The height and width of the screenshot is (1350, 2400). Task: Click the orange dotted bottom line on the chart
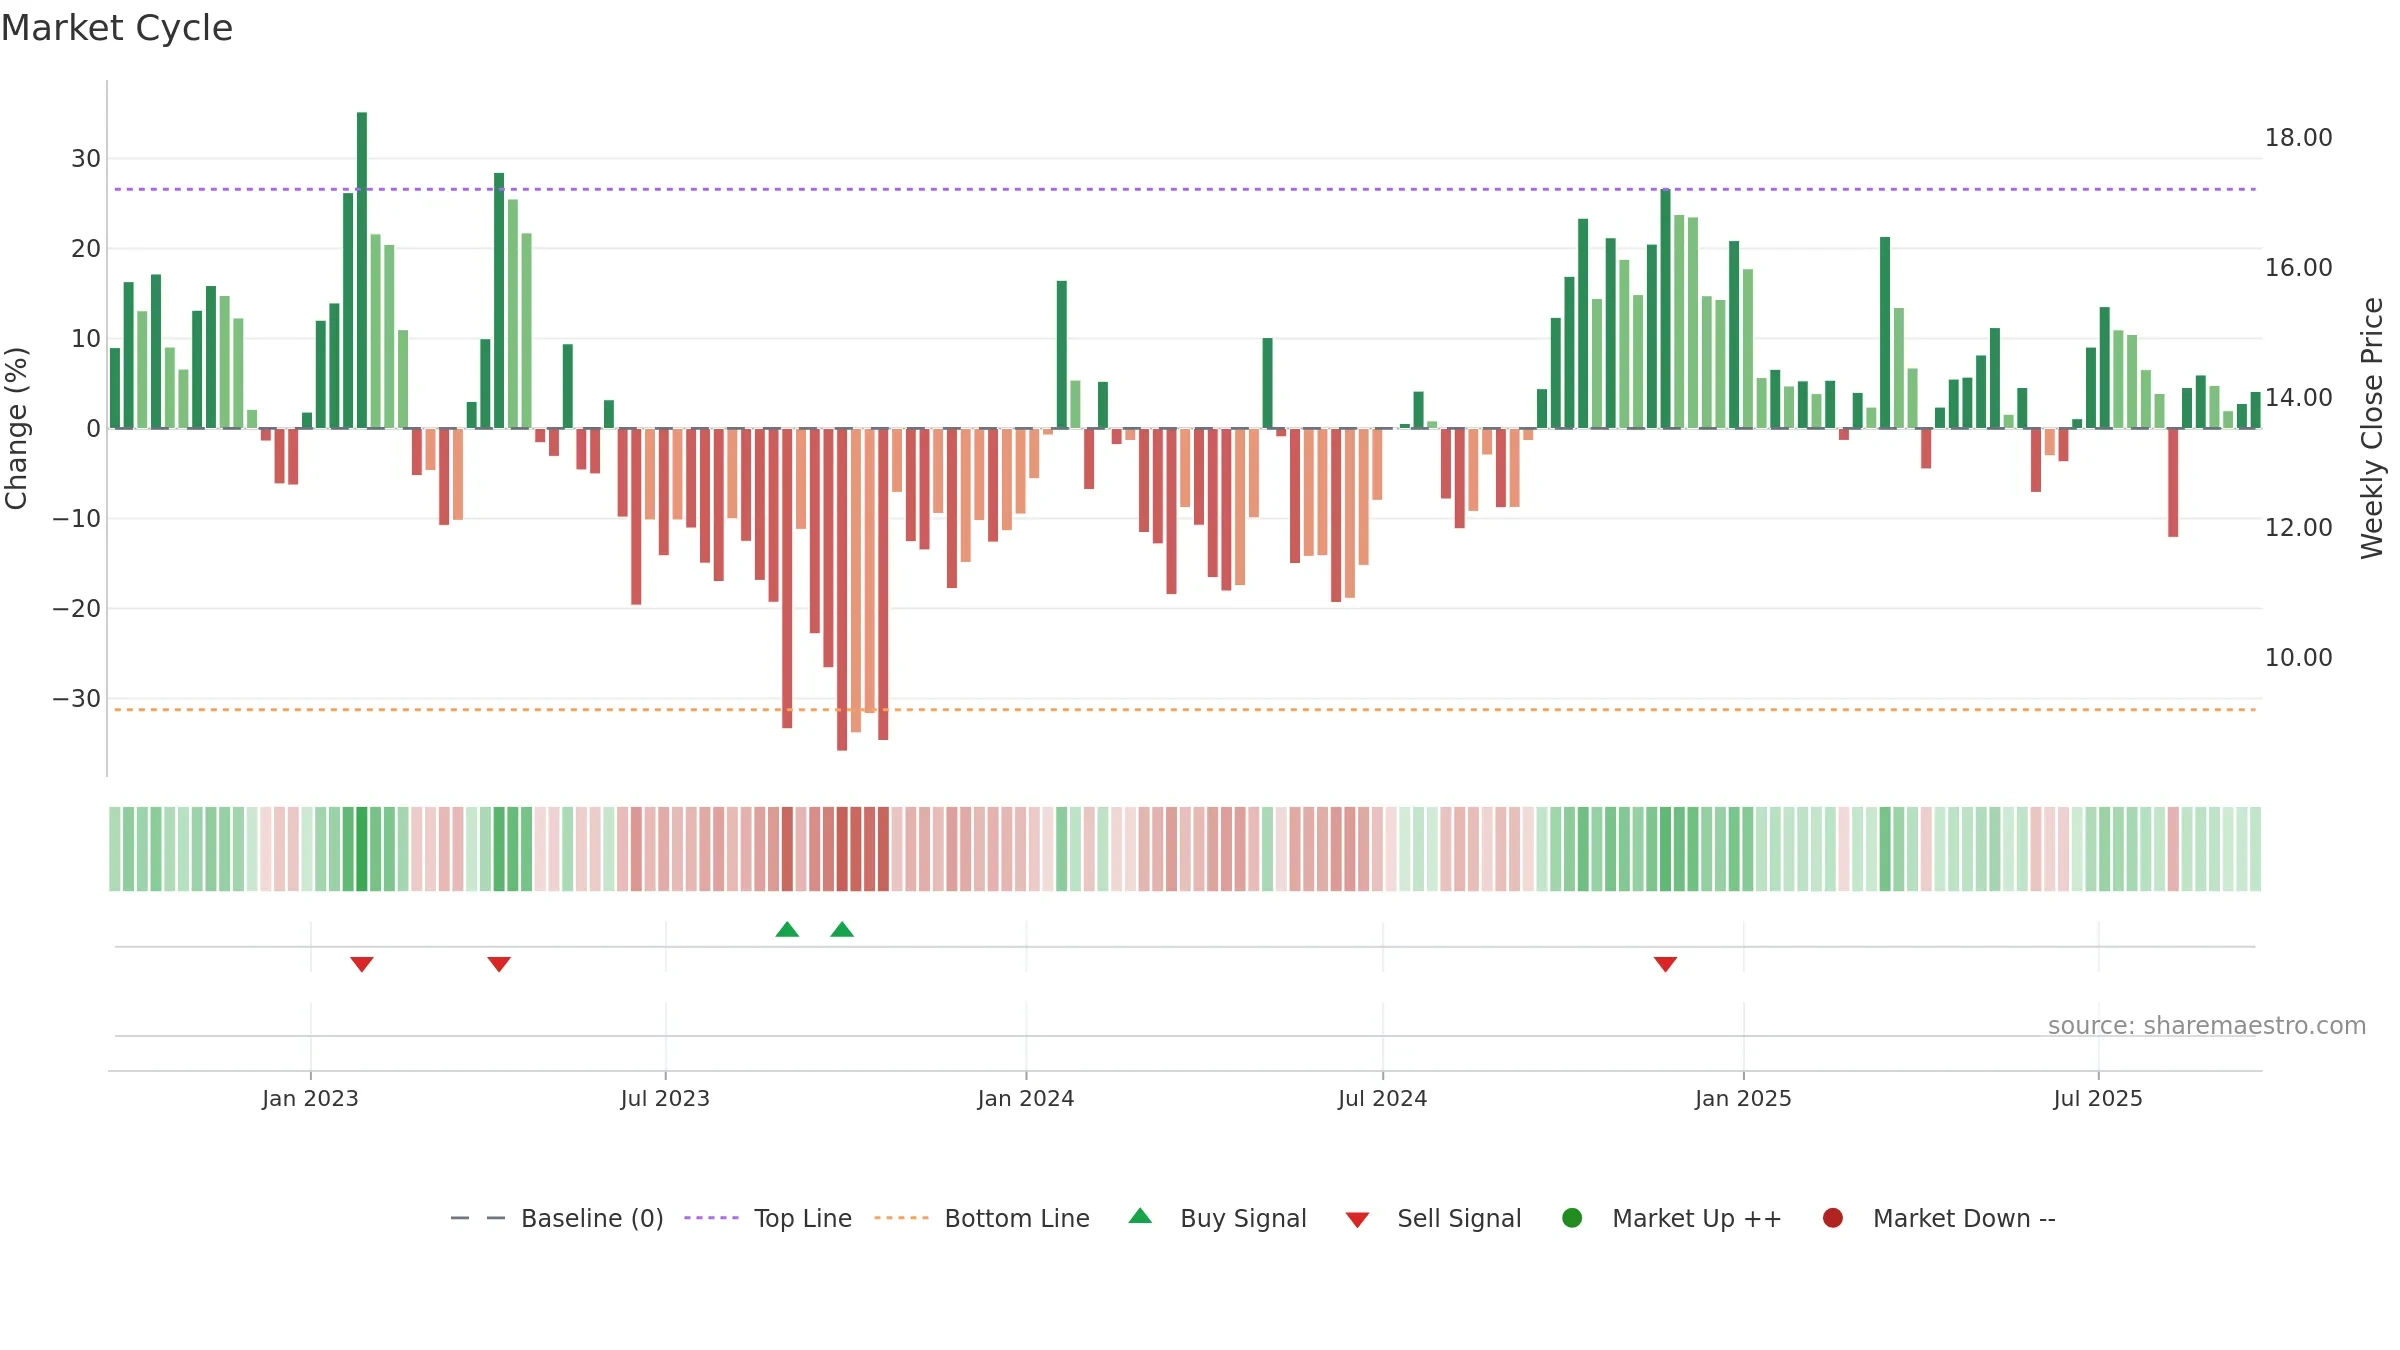(x=1185, y=710)
